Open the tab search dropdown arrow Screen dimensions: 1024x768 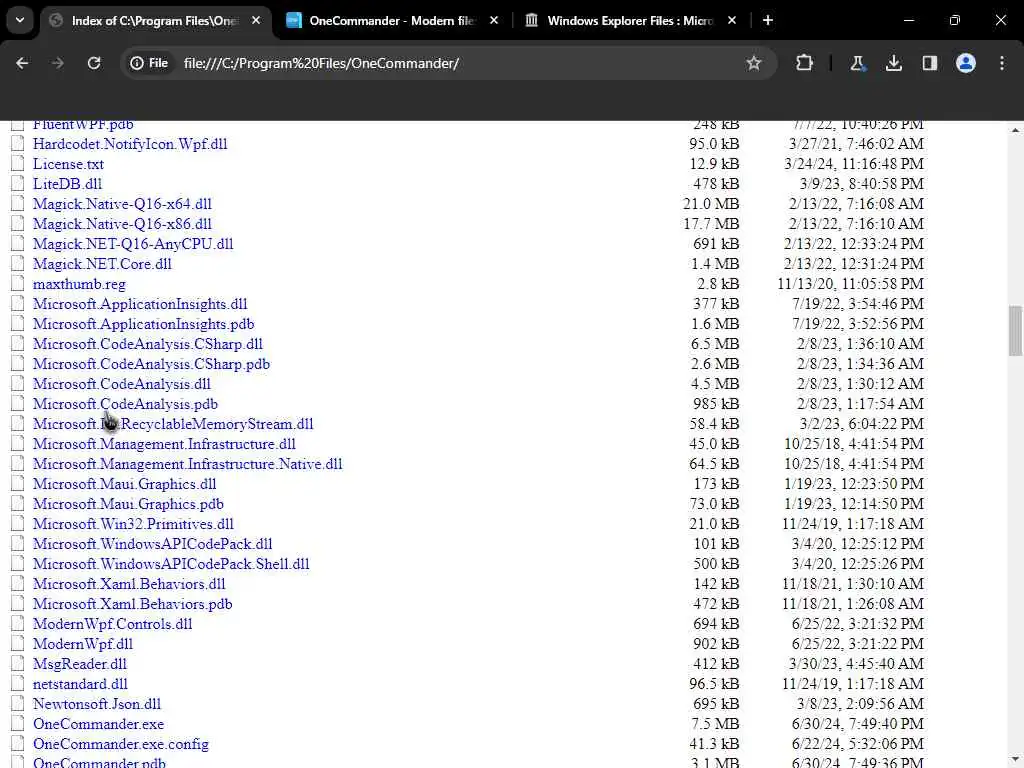click(20, 20)
